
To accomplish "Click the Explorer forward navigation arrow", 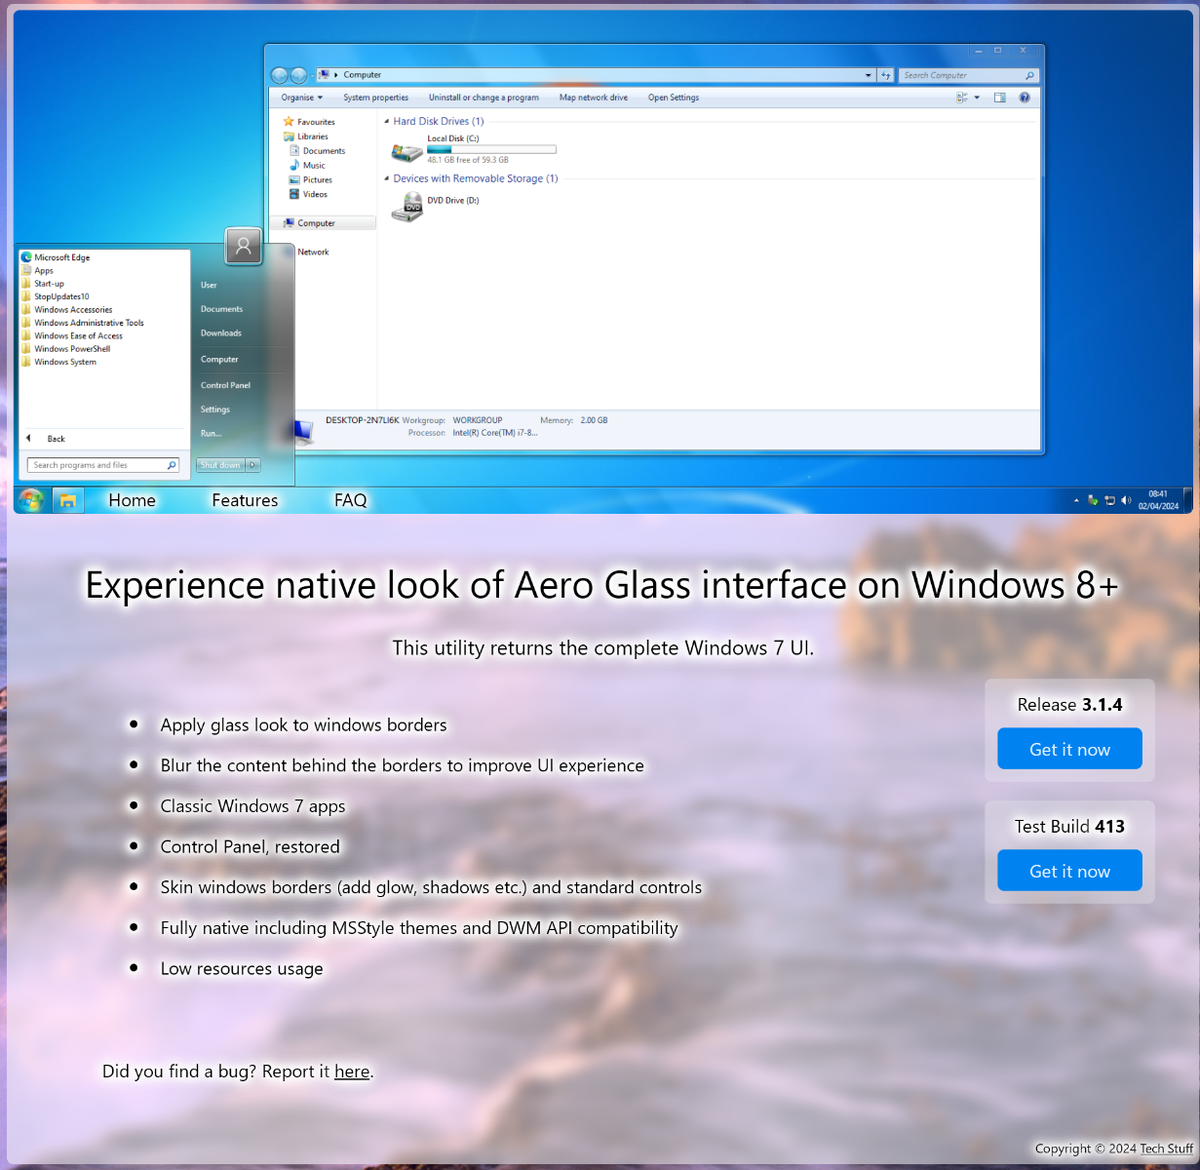I will pos(298,75).
